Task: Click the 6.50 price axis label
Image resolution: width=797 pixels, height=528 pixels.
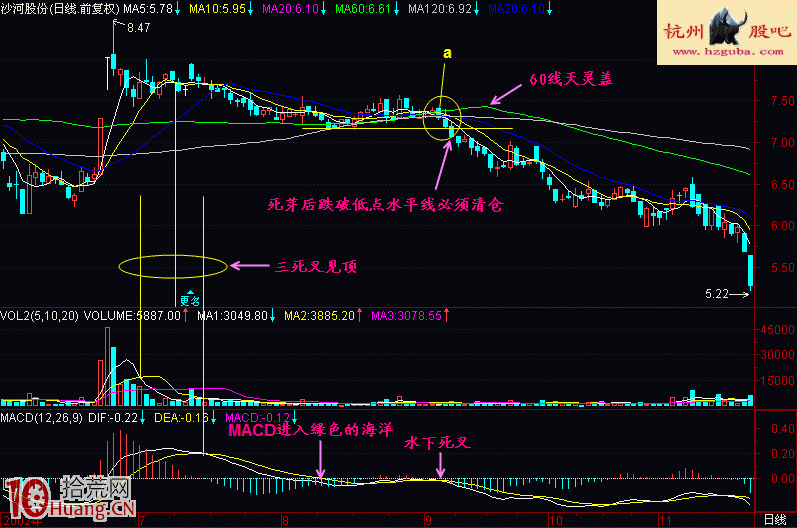Action: click(x=782, y=184)
